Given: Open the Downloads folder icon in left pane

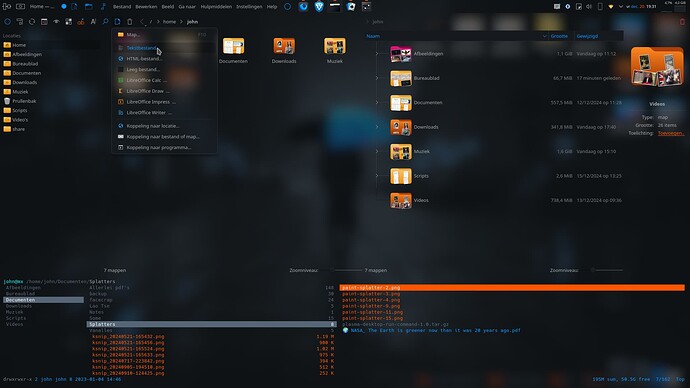Looking at the screenshot, I should [x=284, y=46].
